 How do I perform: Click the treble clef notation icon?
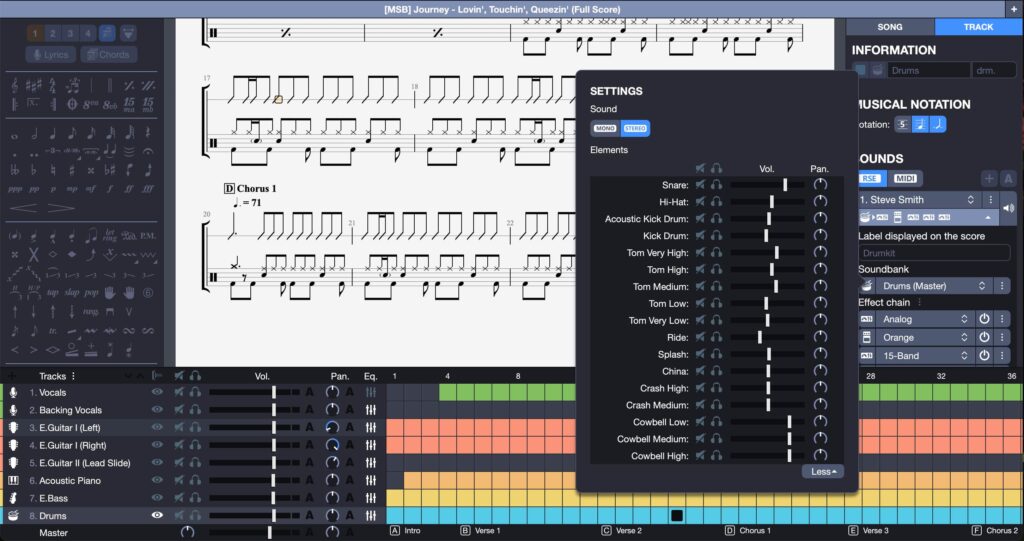[x=14, y=86]
